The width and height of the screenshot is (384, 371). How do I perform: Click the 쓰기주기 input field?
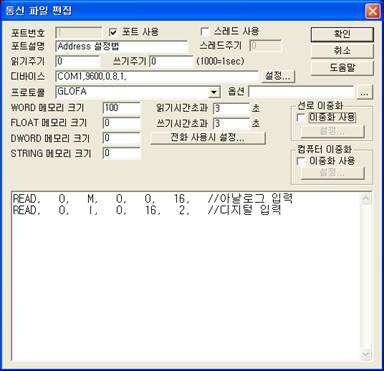point(171,61)
